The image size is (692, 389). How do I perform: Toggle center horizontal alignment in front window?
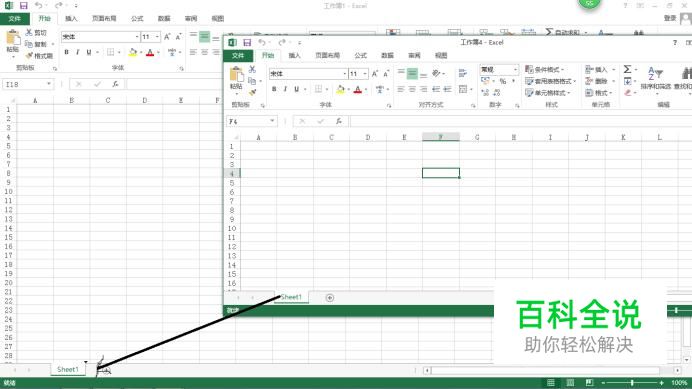click(x=412, y=89)
